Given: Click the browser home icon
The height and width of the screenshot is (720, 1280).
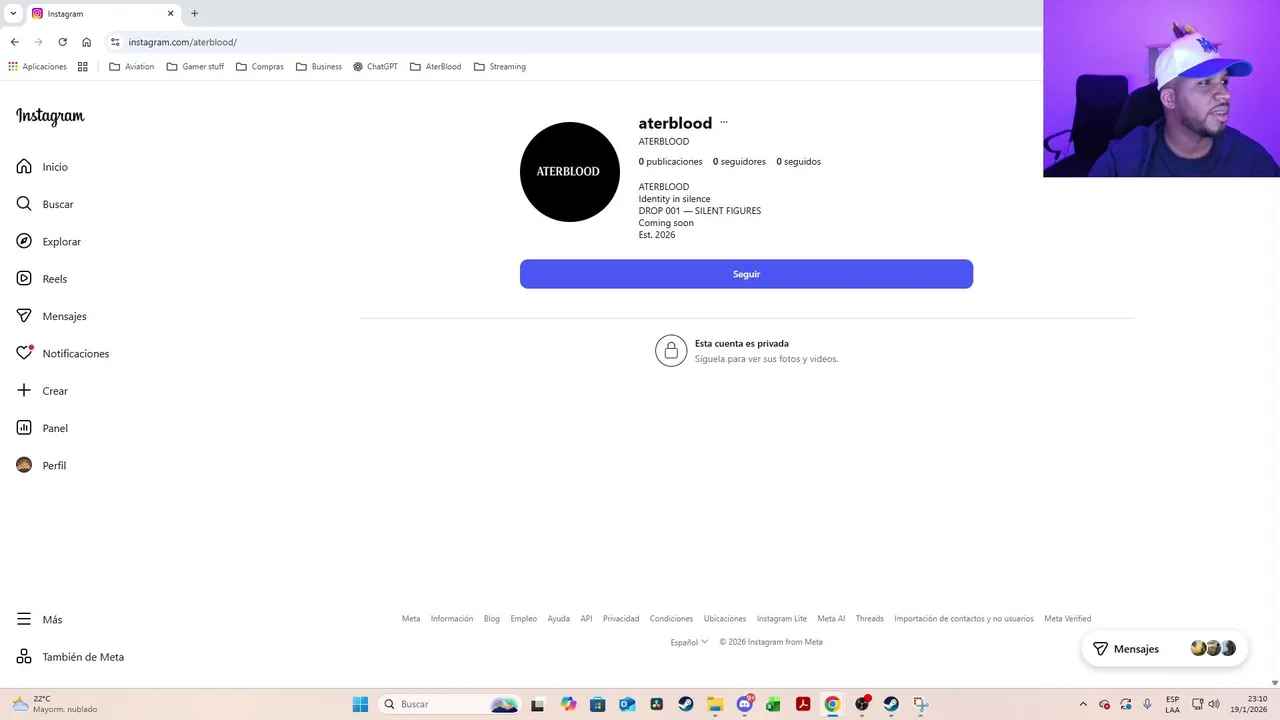Looking at the screenshot, I should coord(86,42).
